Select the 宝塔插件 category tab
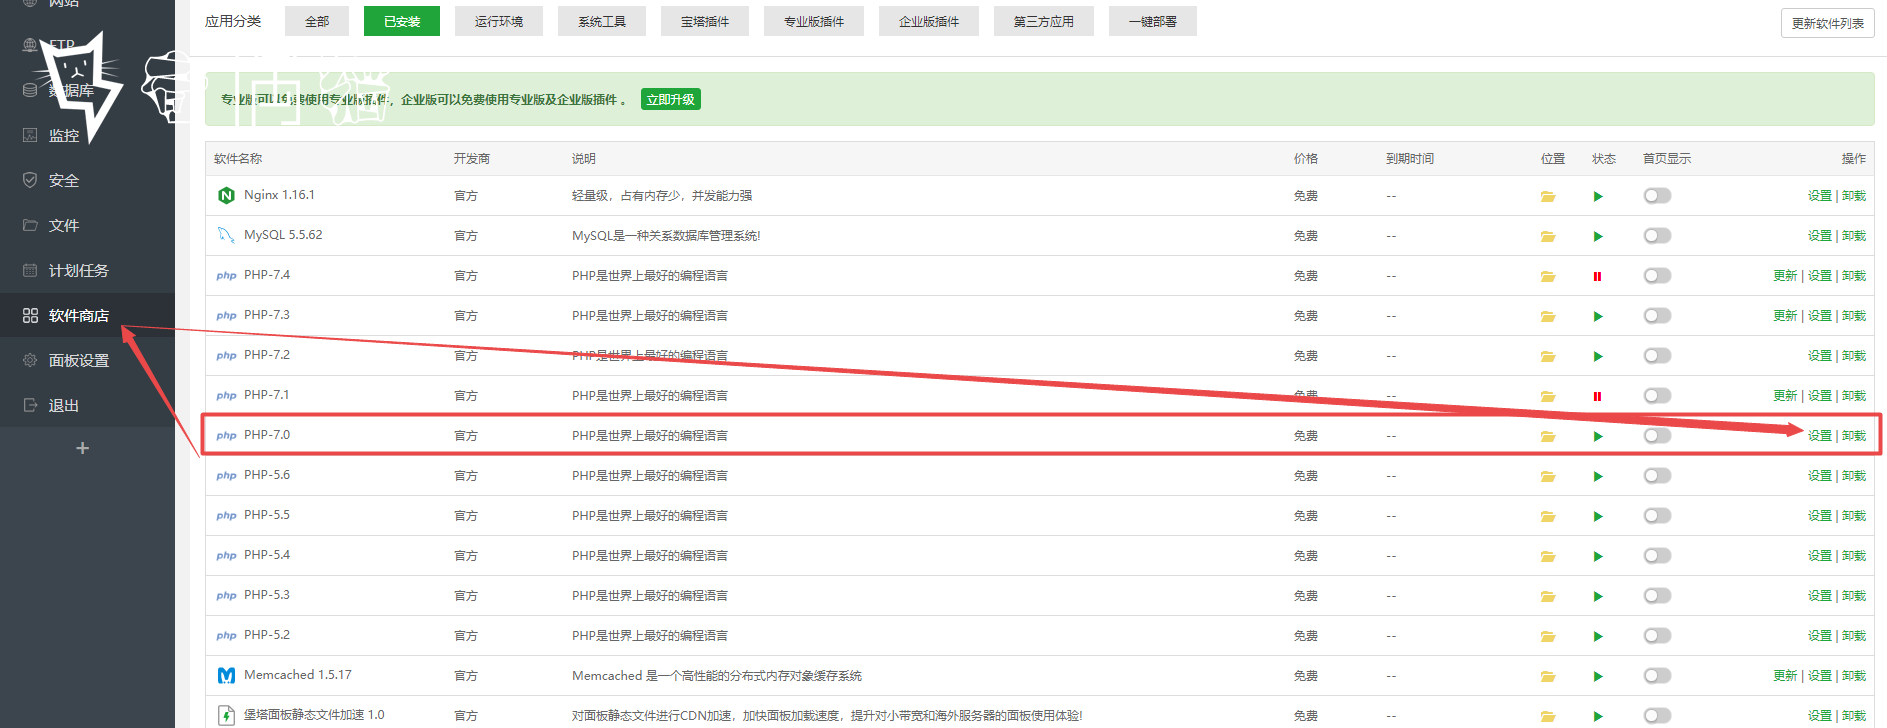Image resolution: width=1887 pixels, height=728 pixels. click(x=705, y=21)
